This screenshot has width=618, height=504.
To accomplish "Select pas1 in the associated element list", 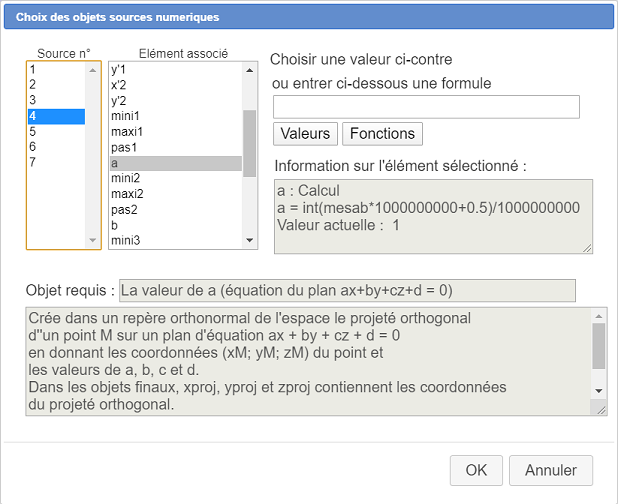I will (176, 147).
